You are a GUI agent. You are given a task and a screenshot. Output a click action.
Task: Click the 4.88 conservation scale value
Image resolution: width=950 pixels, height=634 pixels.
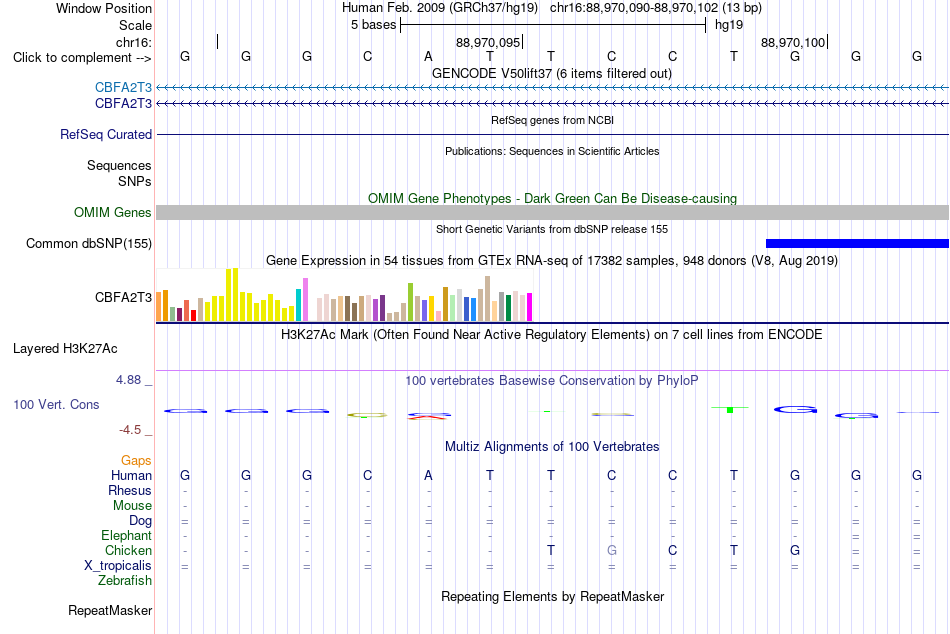(128, 380)
